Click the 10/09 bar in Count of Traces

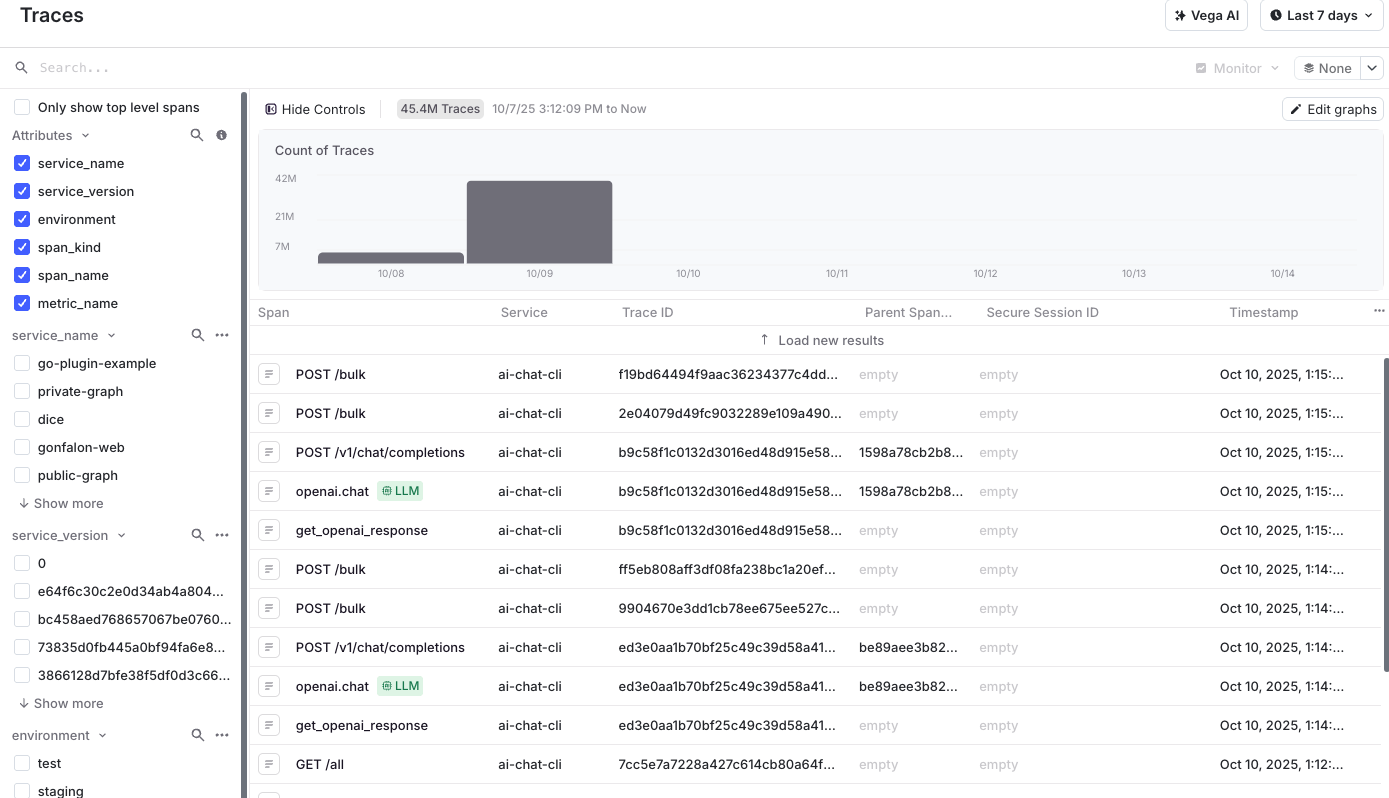coord(539,220)
